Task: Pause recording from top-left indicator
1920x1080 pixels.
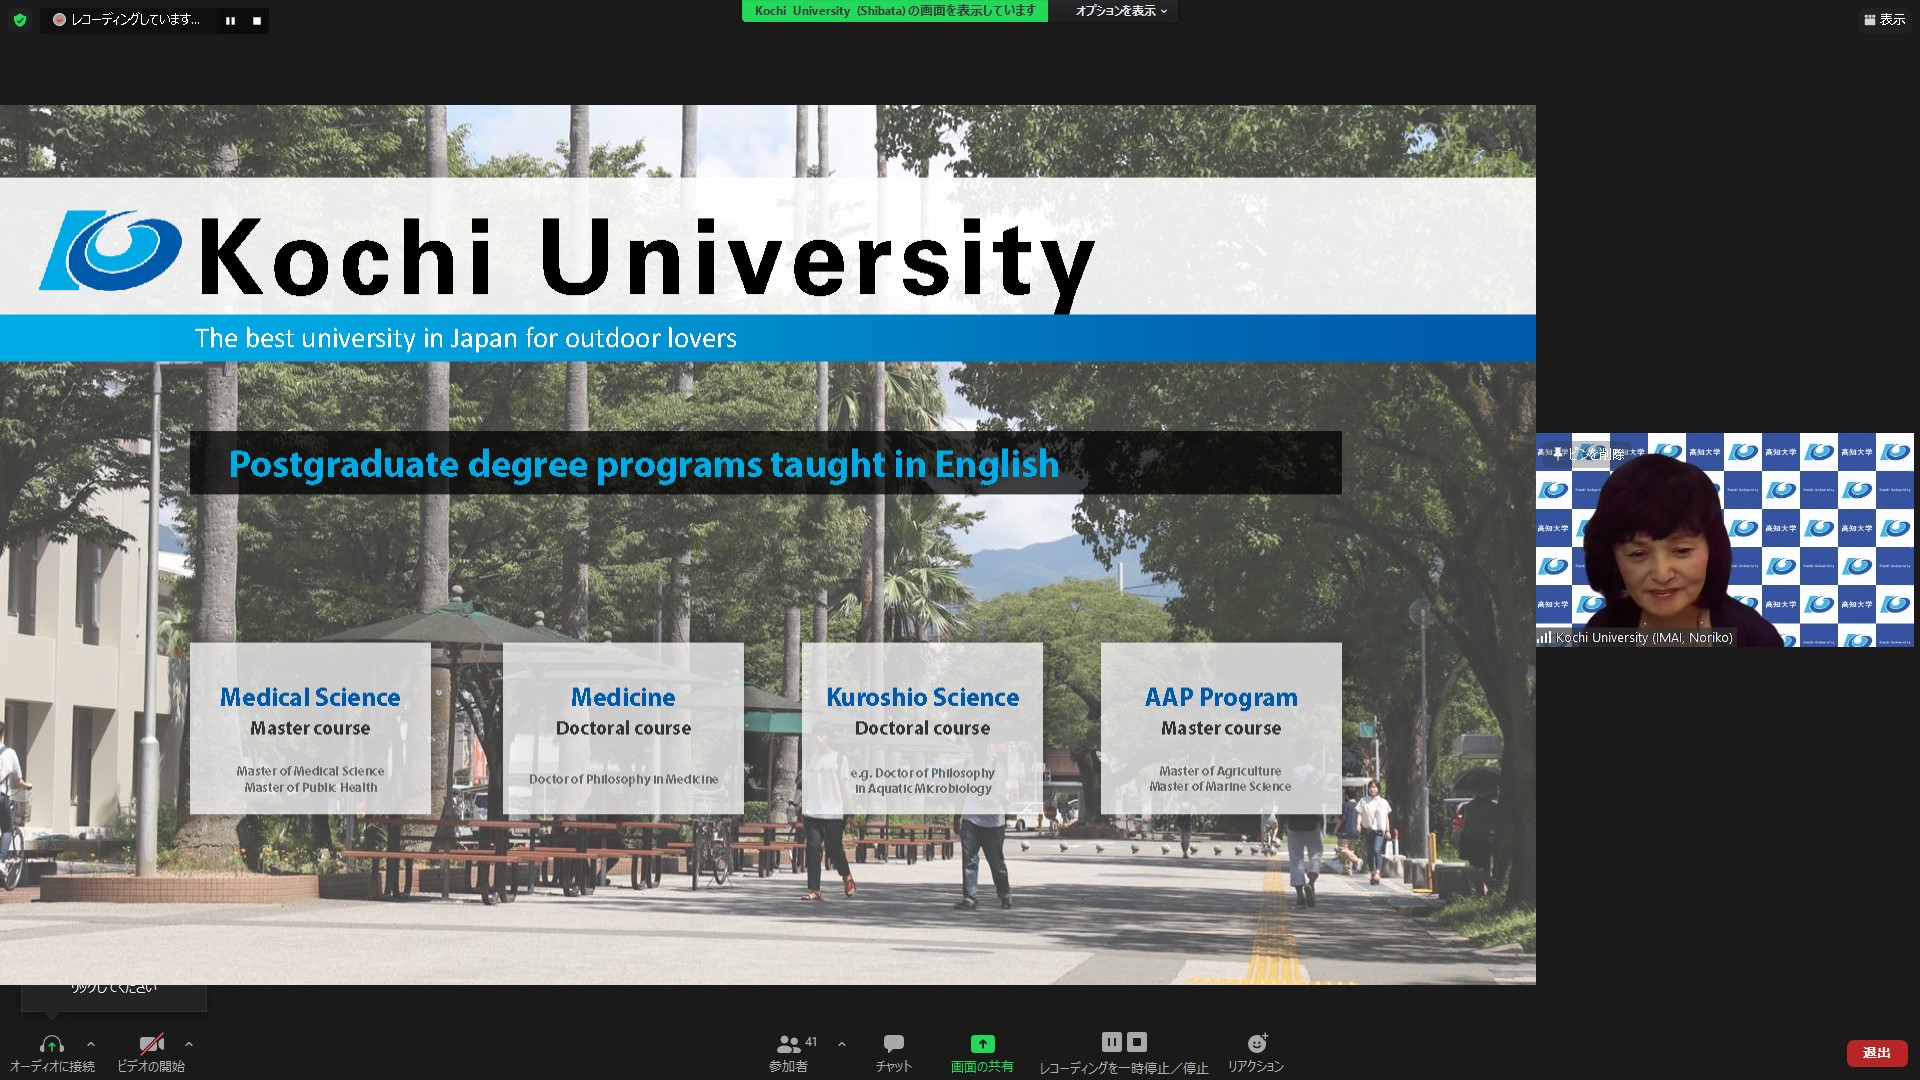Action: coord(231,20)
